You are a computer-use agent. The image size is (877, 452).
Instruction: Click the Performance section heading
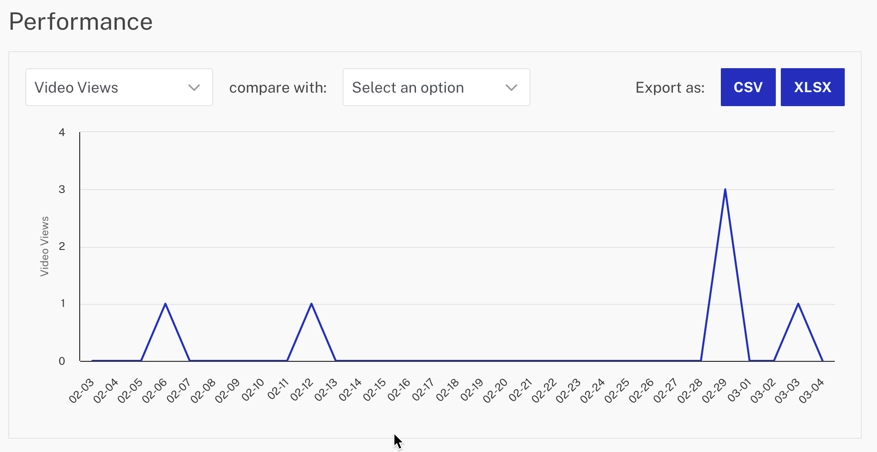[x=81, y=22]
